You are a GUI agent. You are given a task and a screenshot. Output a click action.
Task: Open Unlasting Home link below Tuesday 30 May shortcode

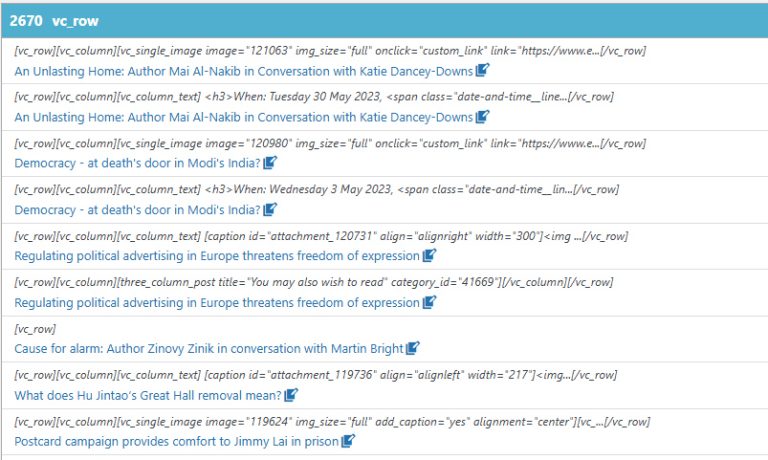tap(243, 118)
